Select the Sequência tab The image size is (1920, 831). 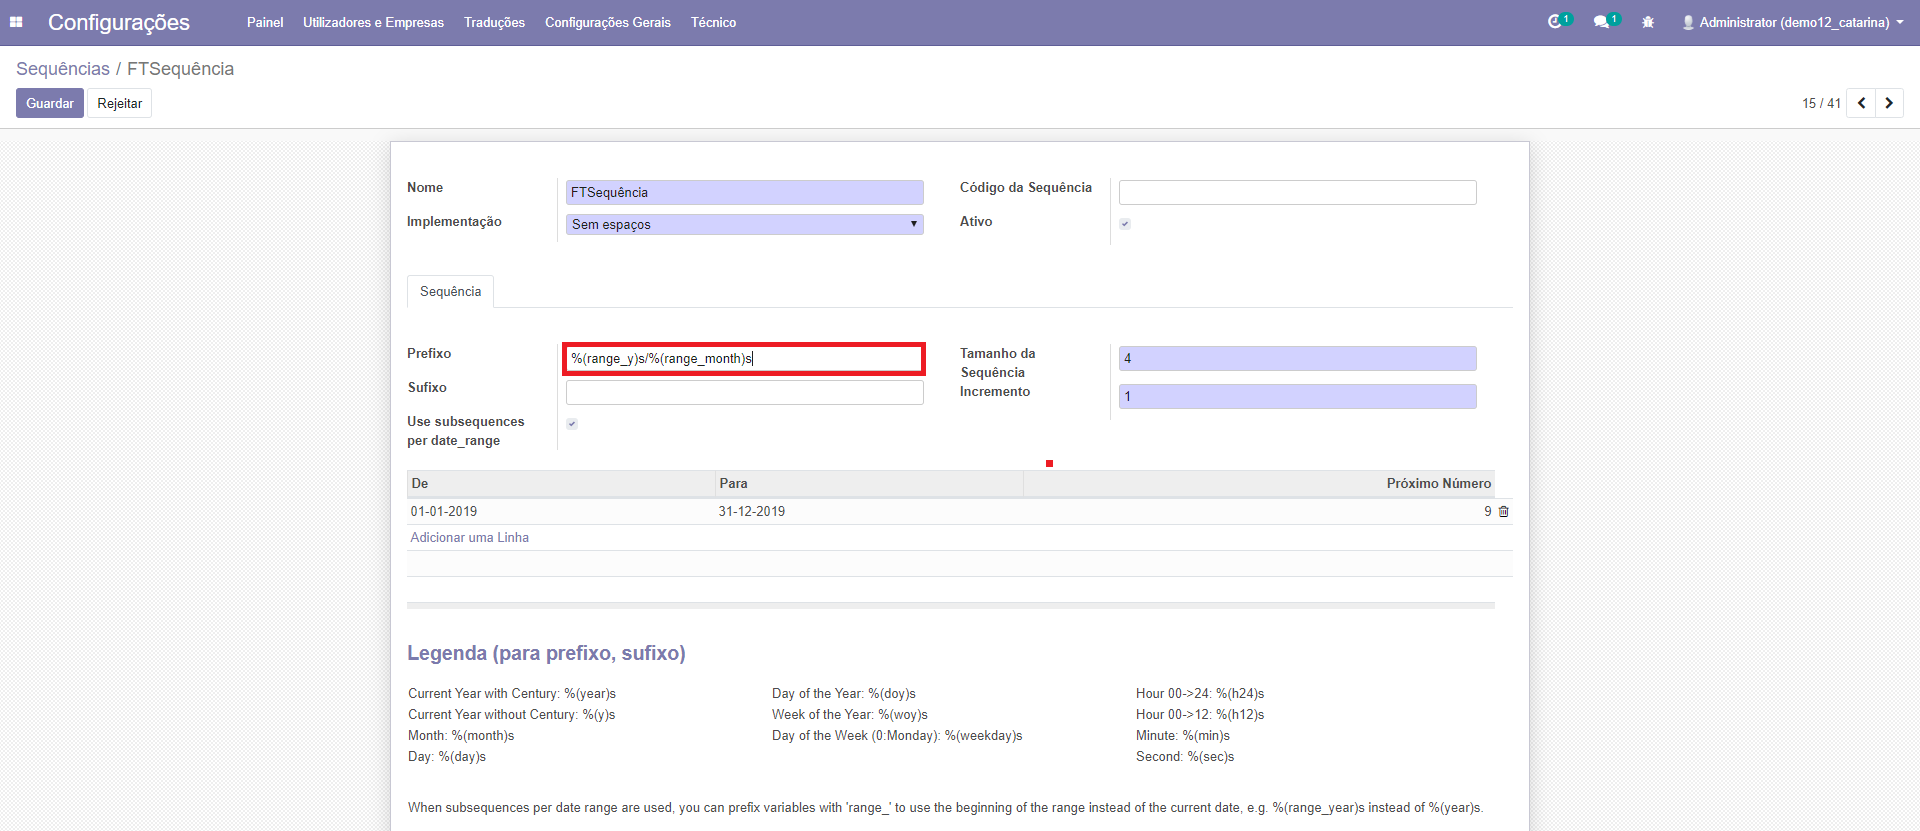pyautogui.click(x=450, y=292)
